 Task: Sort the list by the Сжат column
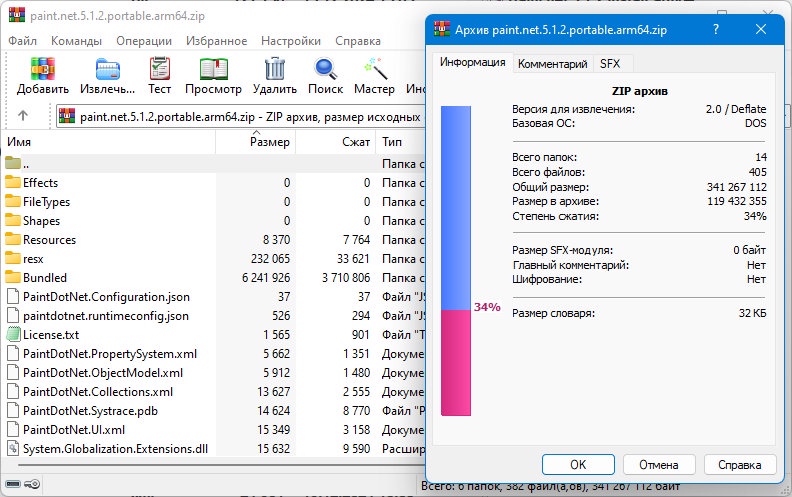pos(335,142)
